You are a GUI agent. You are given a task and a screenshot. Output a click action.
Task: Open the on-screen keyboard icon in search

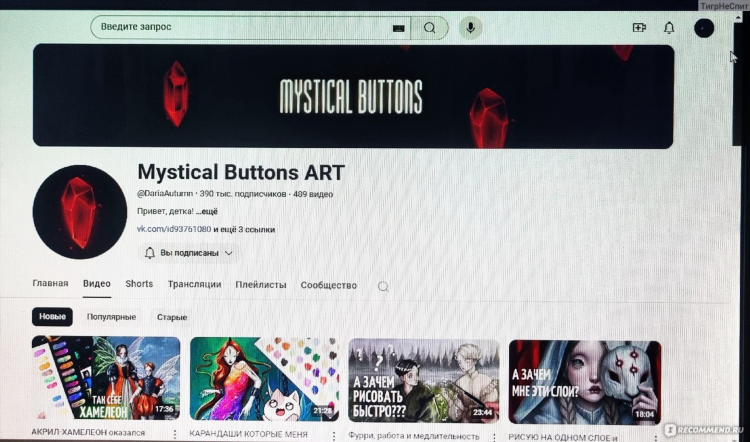398,28
